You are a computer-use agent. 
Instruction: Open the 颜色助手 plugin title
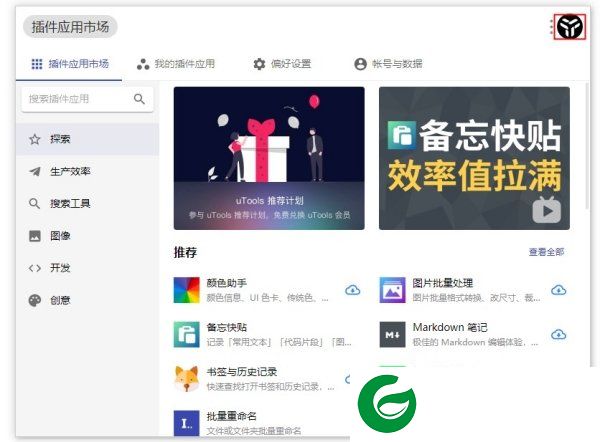[227, 283]
